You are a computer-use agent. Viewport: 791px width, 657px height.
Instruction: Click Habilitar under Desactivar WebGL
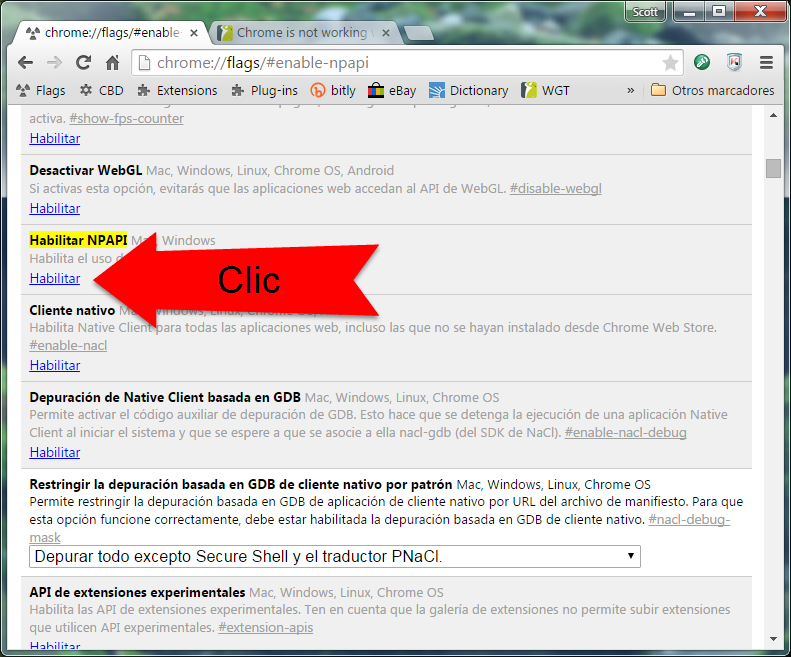pyautogui.click(x=55, y=208)
